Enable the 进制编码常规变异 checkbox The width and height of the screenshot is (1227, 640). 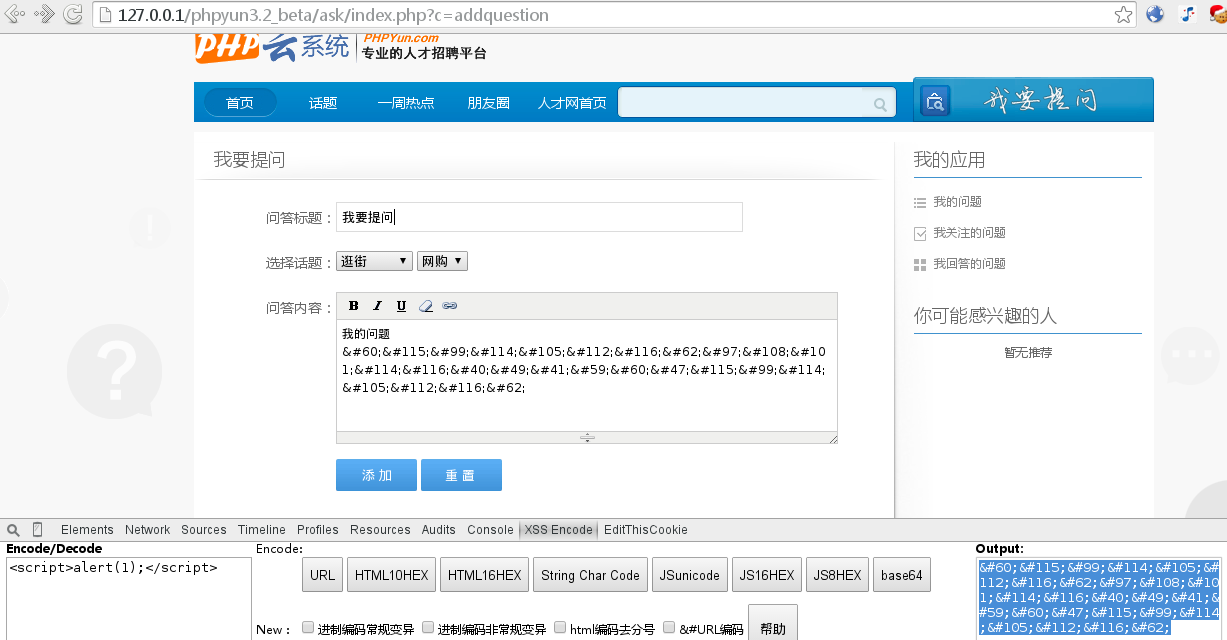[308, 628]
